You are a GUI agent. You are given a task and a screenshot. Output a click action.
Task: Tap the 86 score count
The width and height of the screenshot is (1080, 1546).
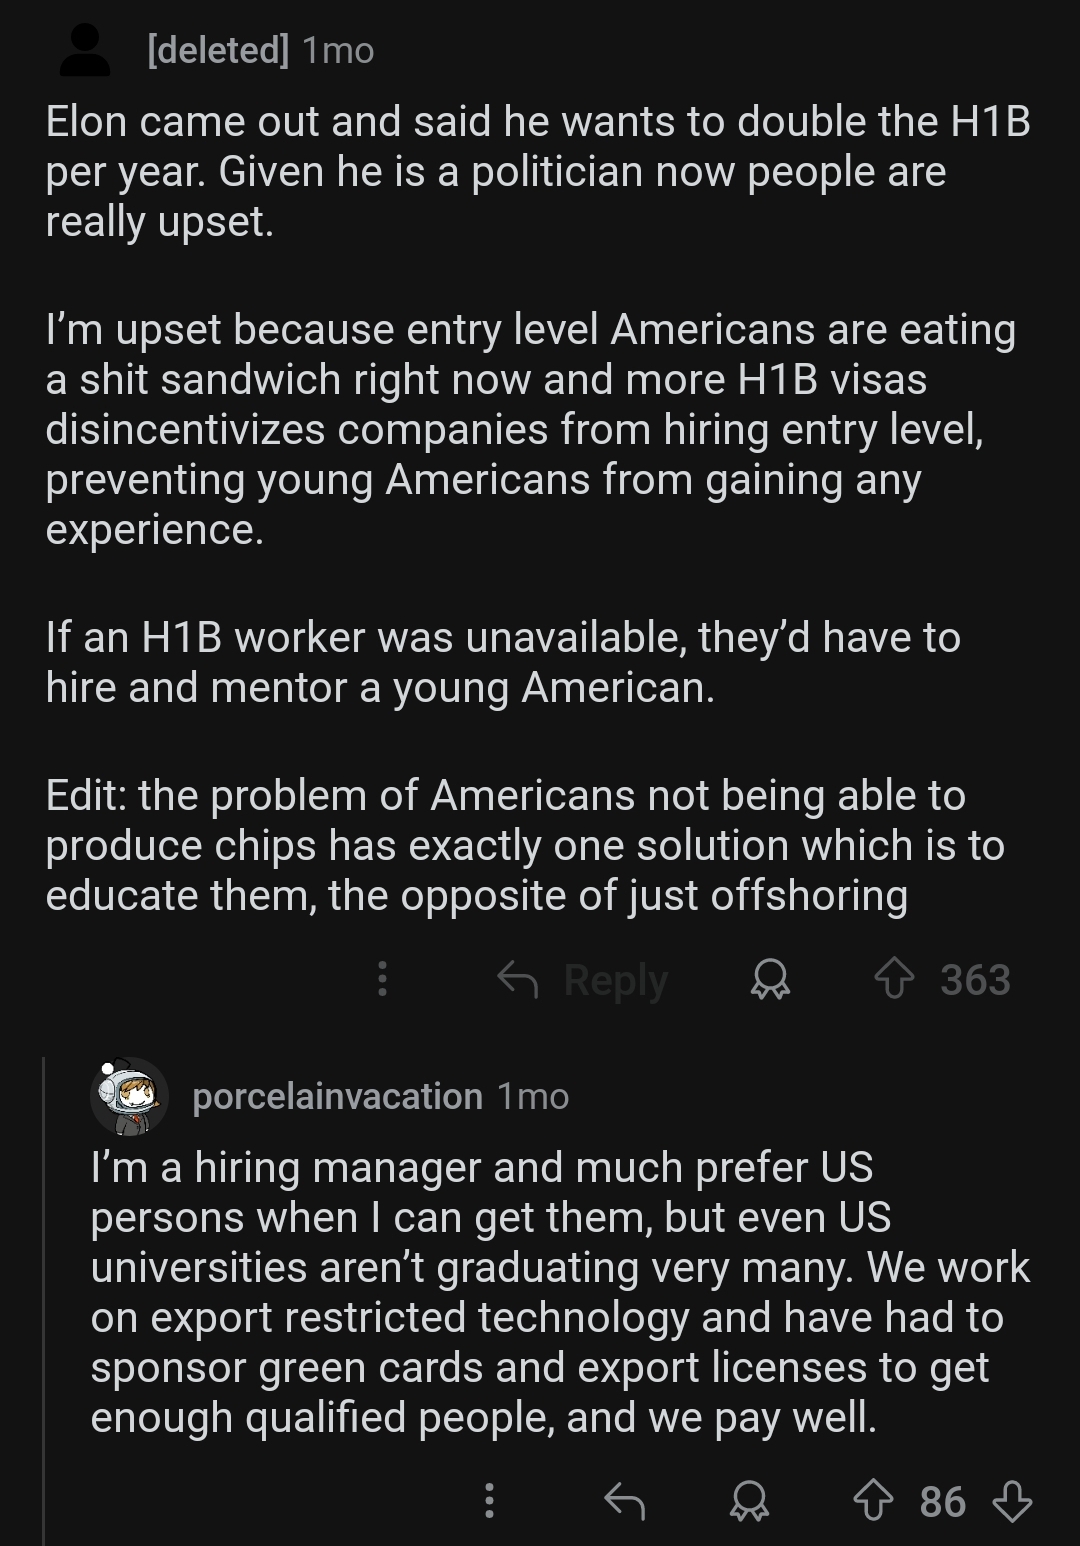point(943,1502)
